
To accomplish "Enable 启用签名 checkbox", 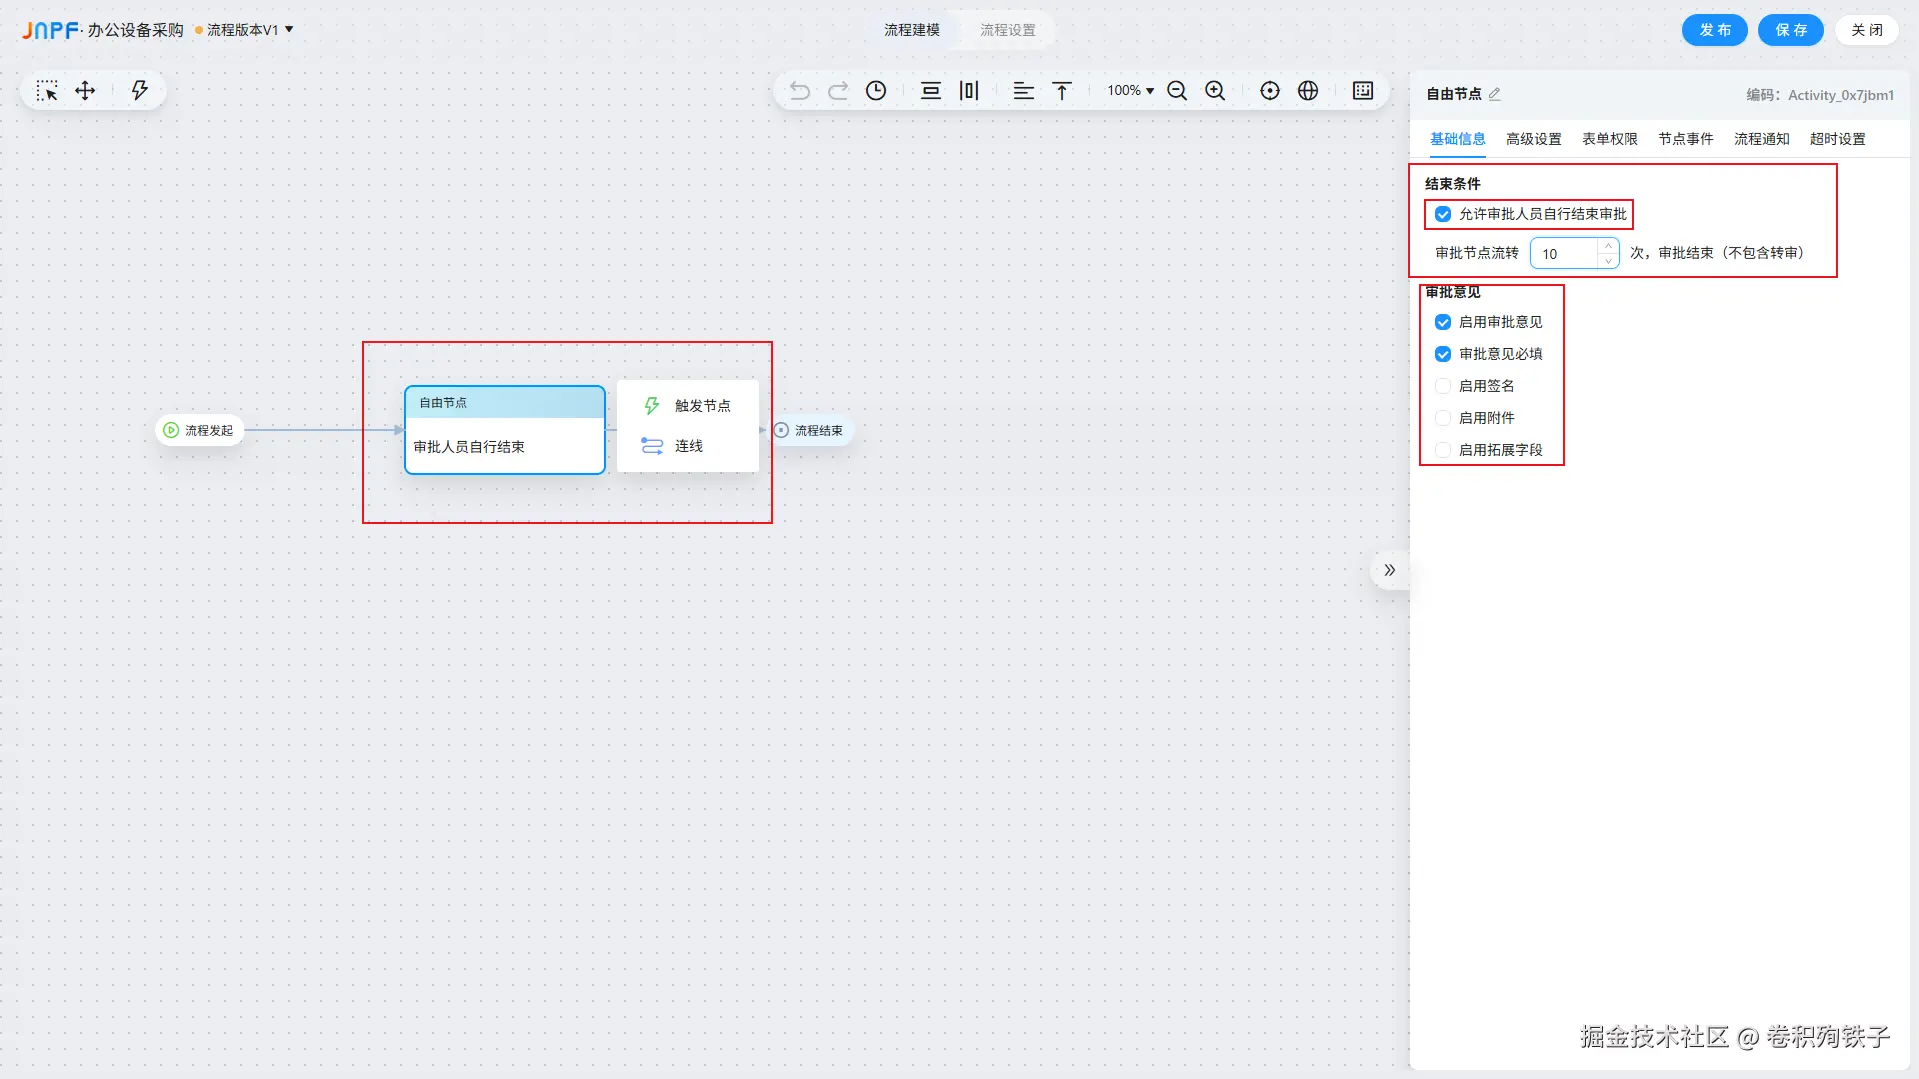I will (x=1443, y=386).
